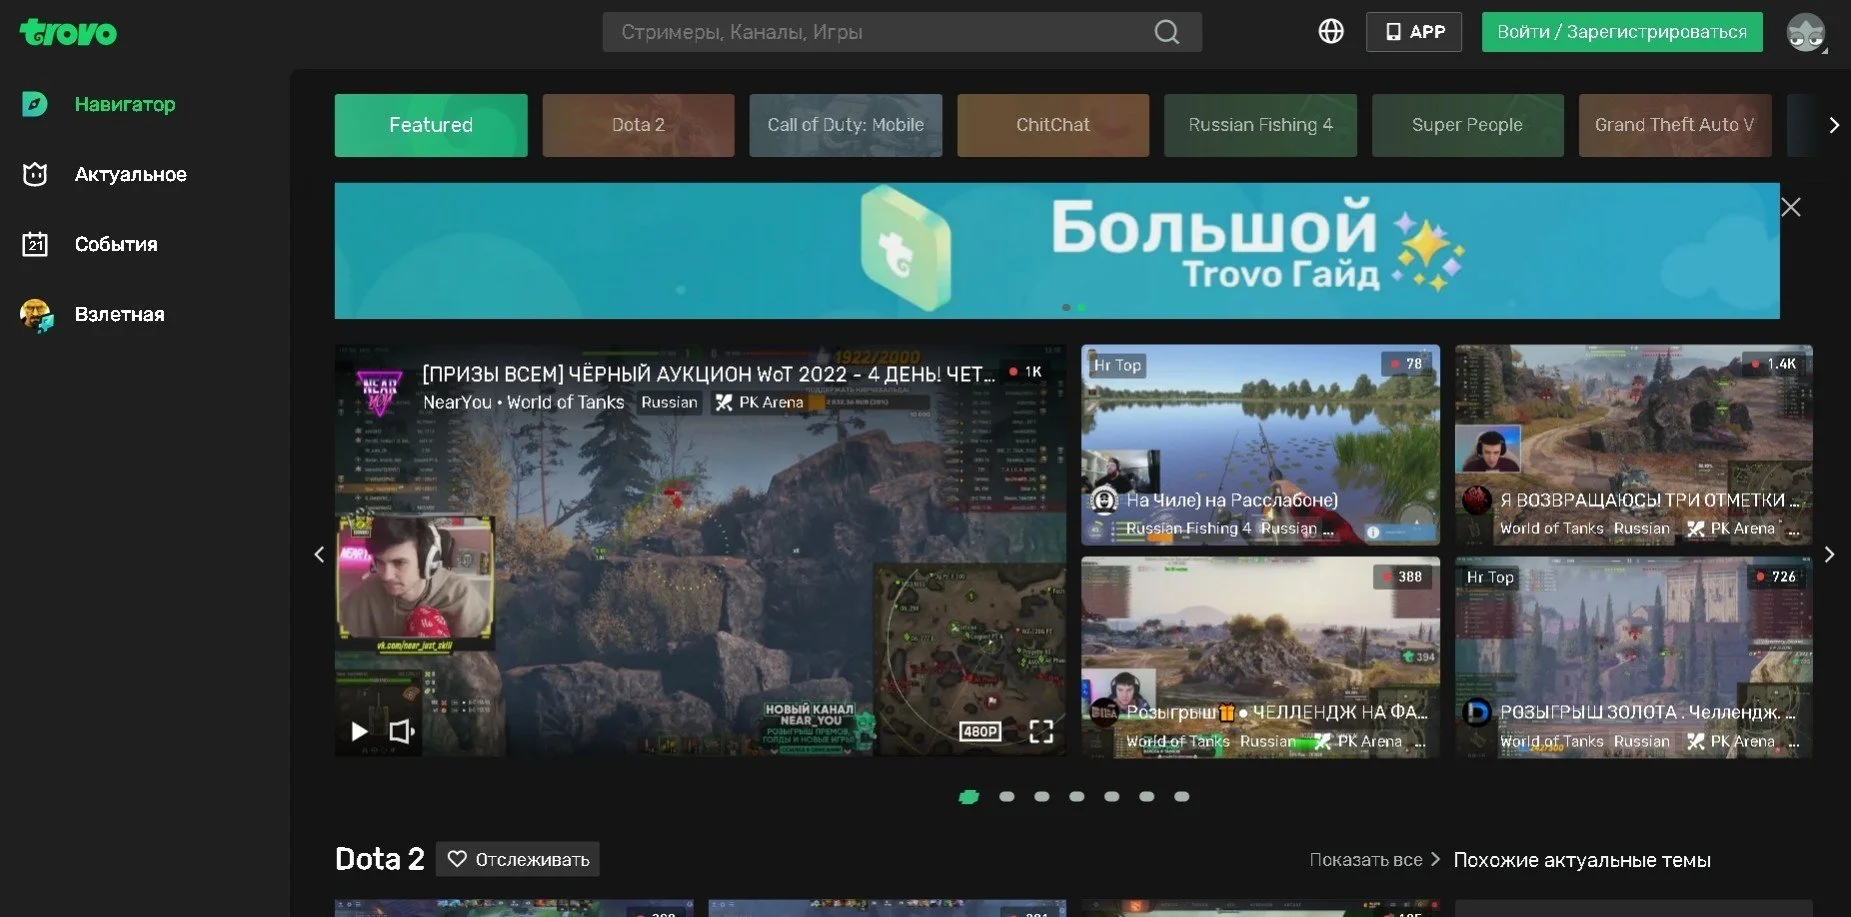This screenshot has width=1851, height=917.
Task: Select fourth carousel page dot
Action: coord(1077,797)
